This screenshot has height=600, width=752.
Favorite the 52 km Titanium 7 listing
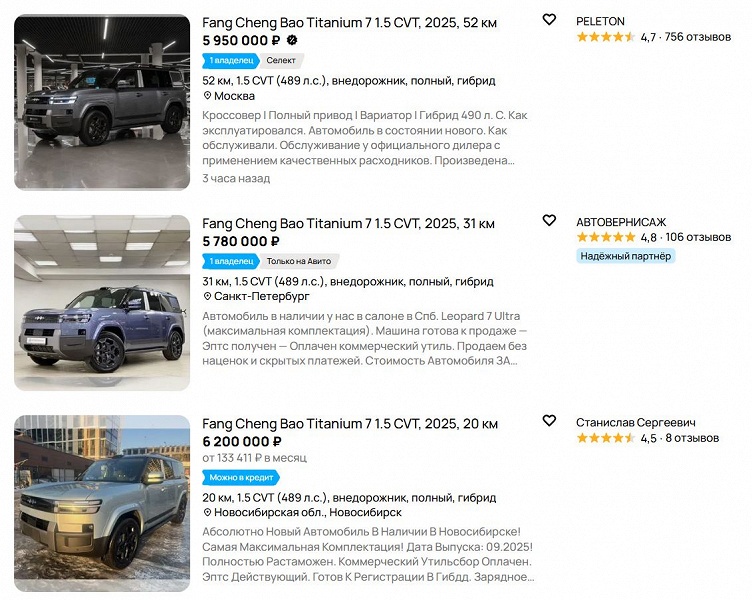pyautogui.click(x=548, y=20)
